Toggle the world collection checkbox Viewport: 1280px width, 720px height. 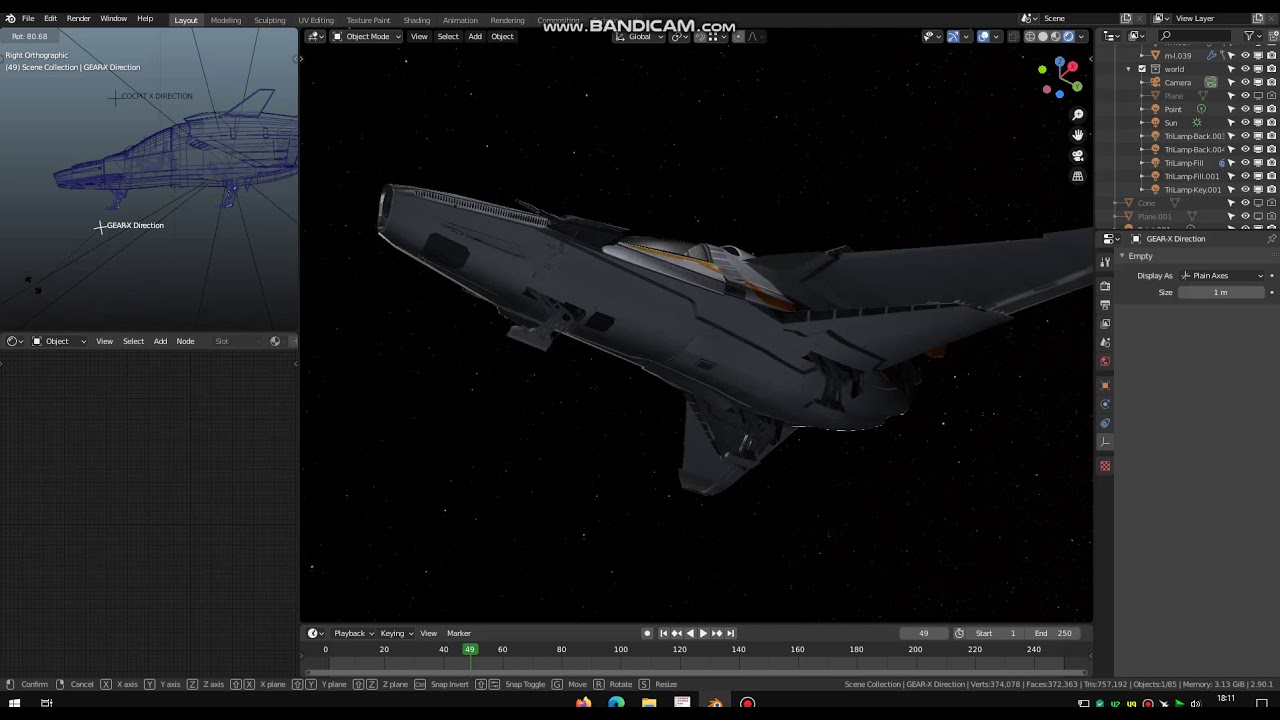pyautogui.click(x=1142, y=69)
